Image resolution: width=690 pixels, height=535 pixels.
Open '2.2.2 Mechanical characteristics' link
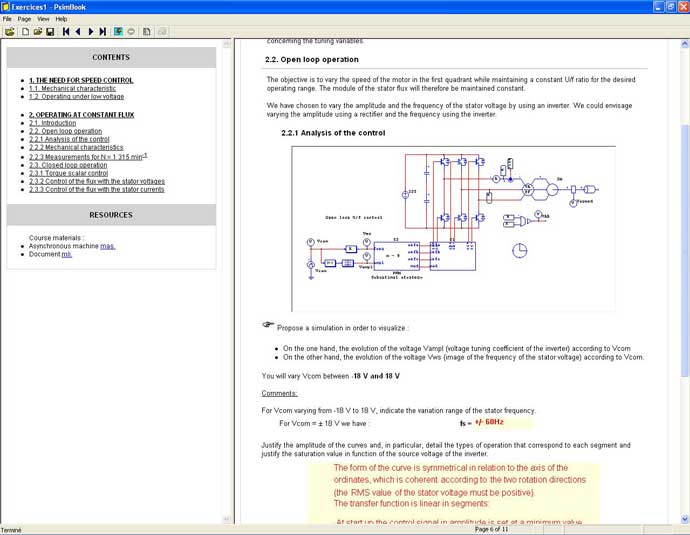click(76, 147)
